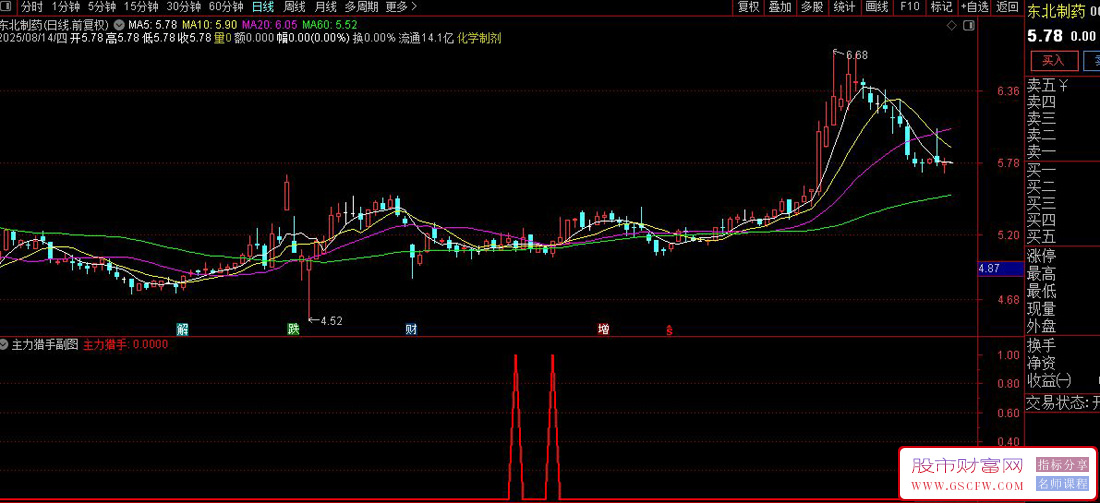Click the 增 event marker icon

point(603,329)
